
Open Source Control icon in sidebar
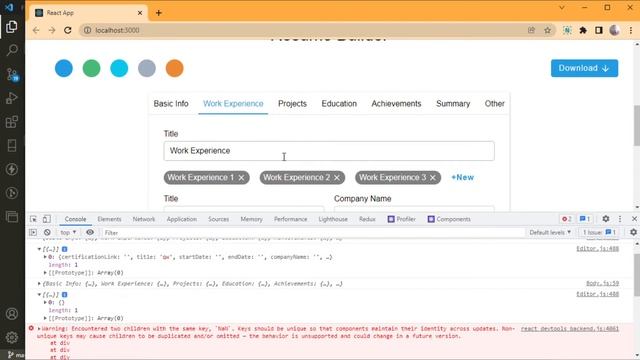tap(11, 74)
